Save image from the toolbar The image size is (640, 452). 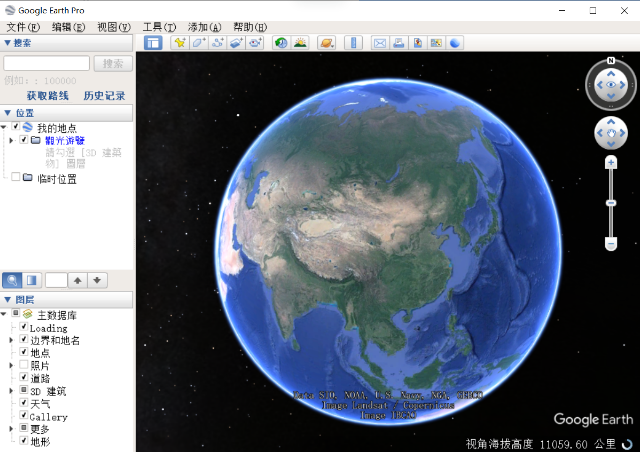[418, 43]
